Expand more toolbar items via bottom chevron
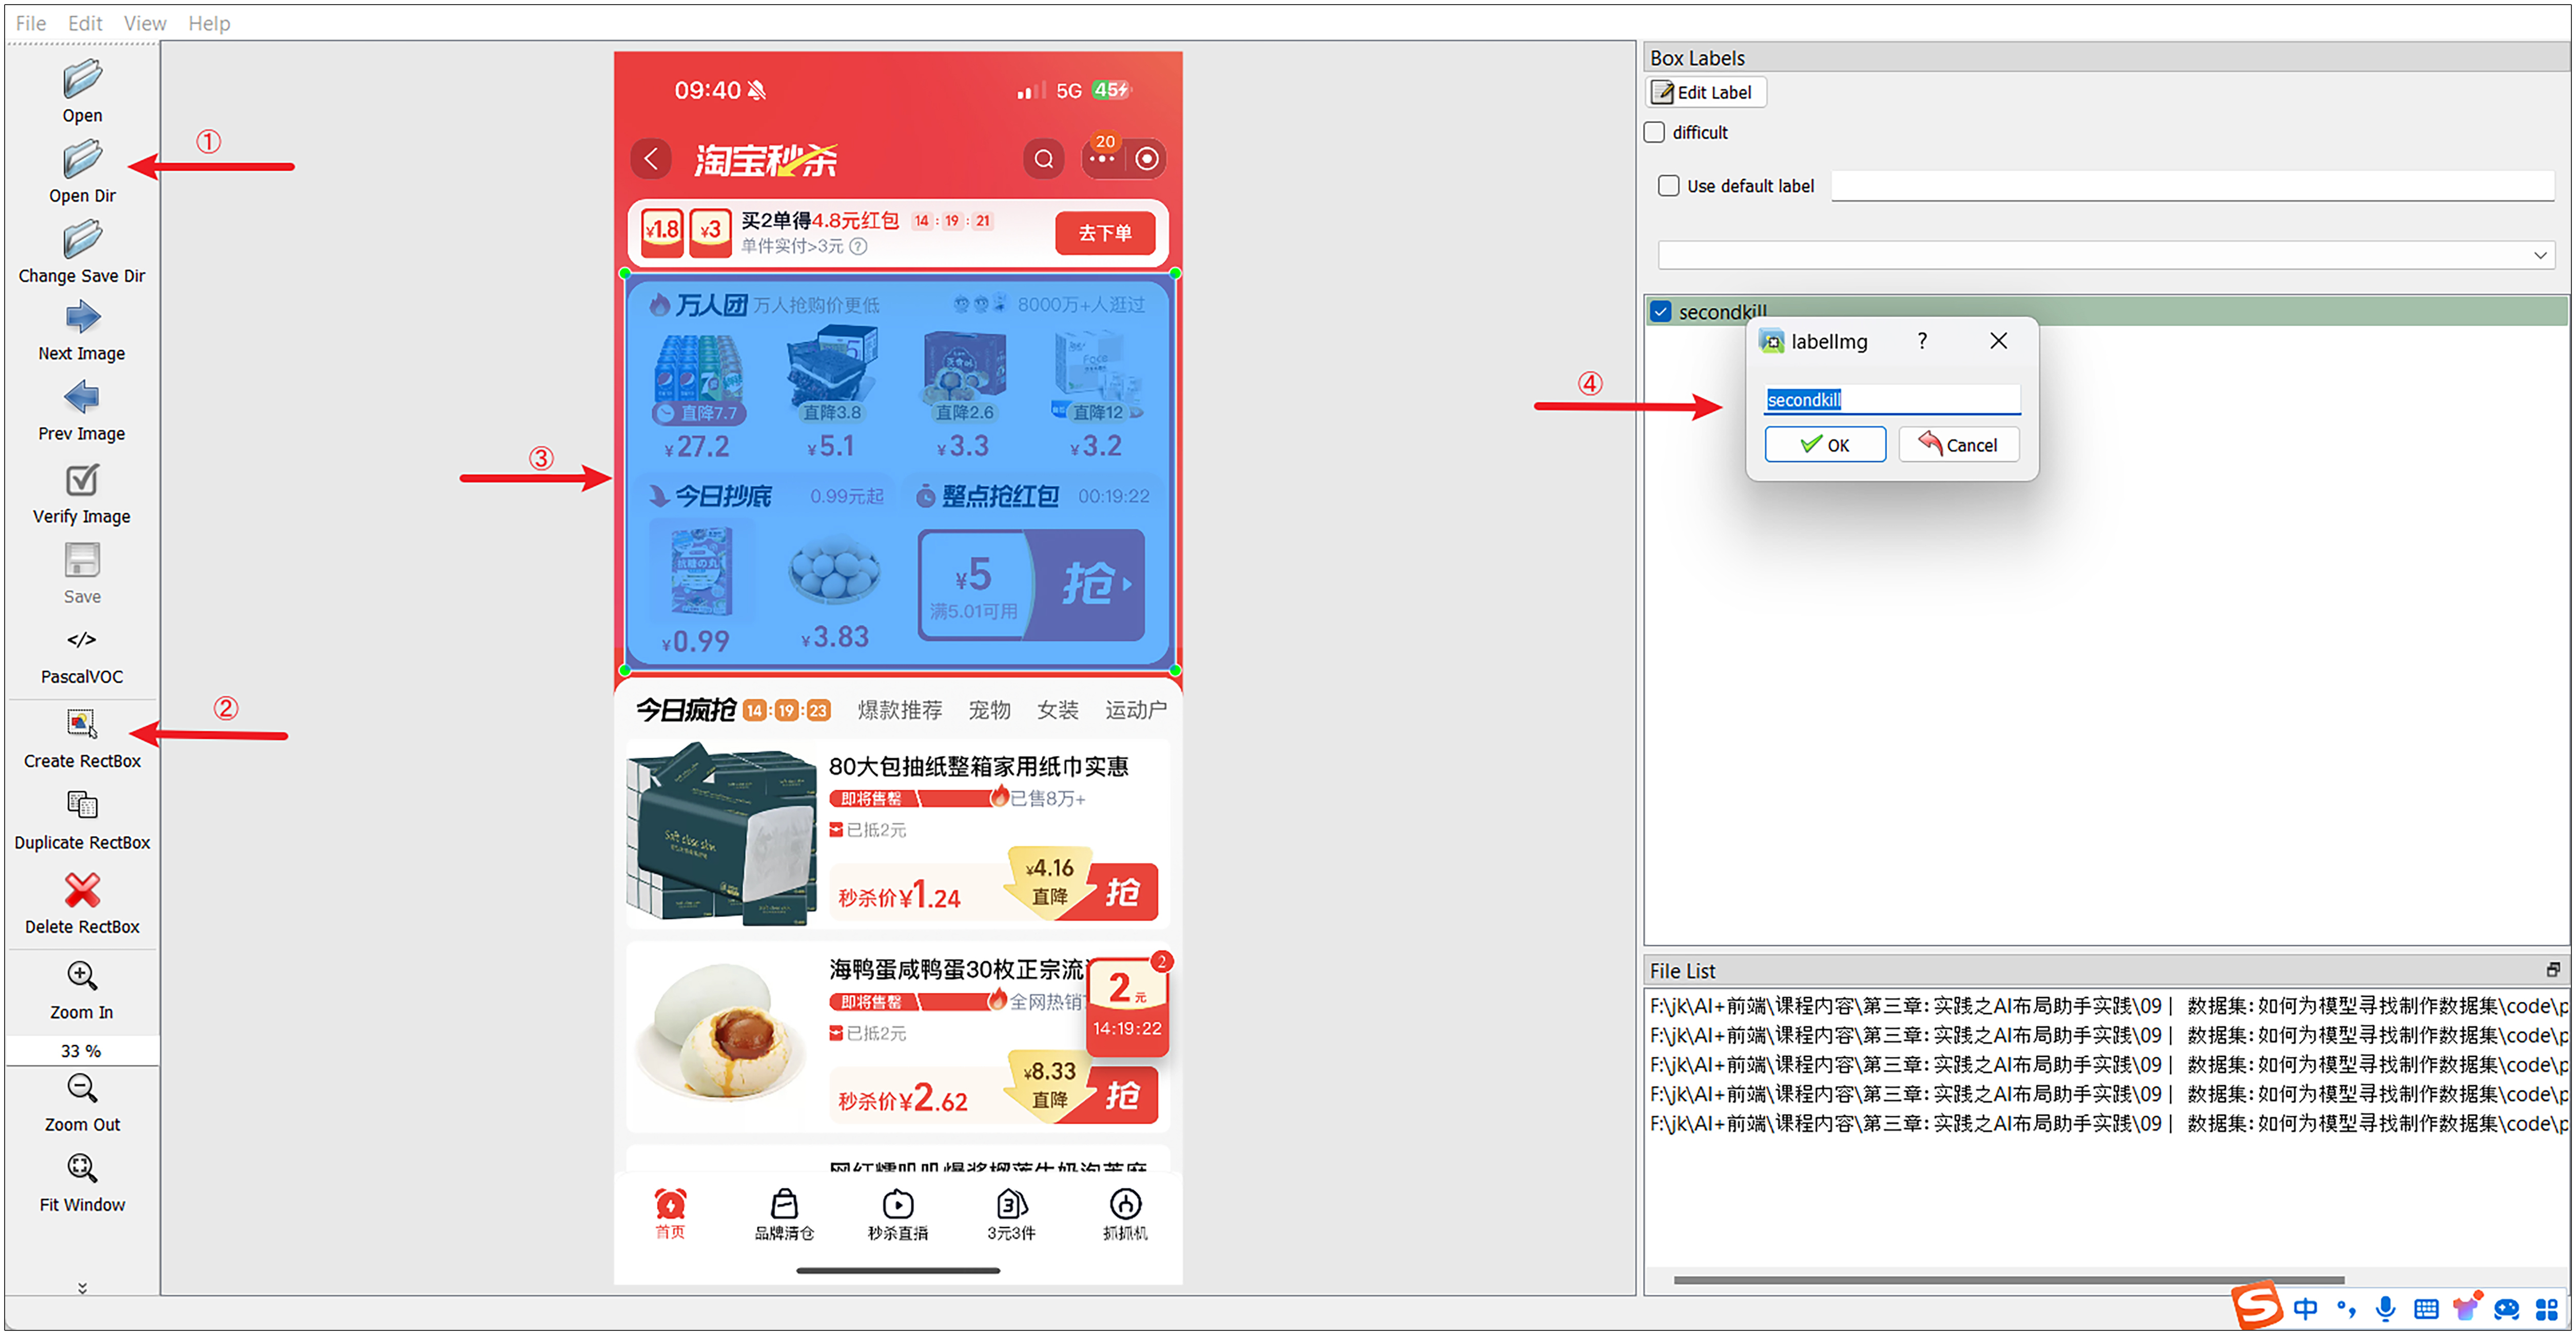The height and width of the screenshot is (1335, 2576). pos(82,1288)
